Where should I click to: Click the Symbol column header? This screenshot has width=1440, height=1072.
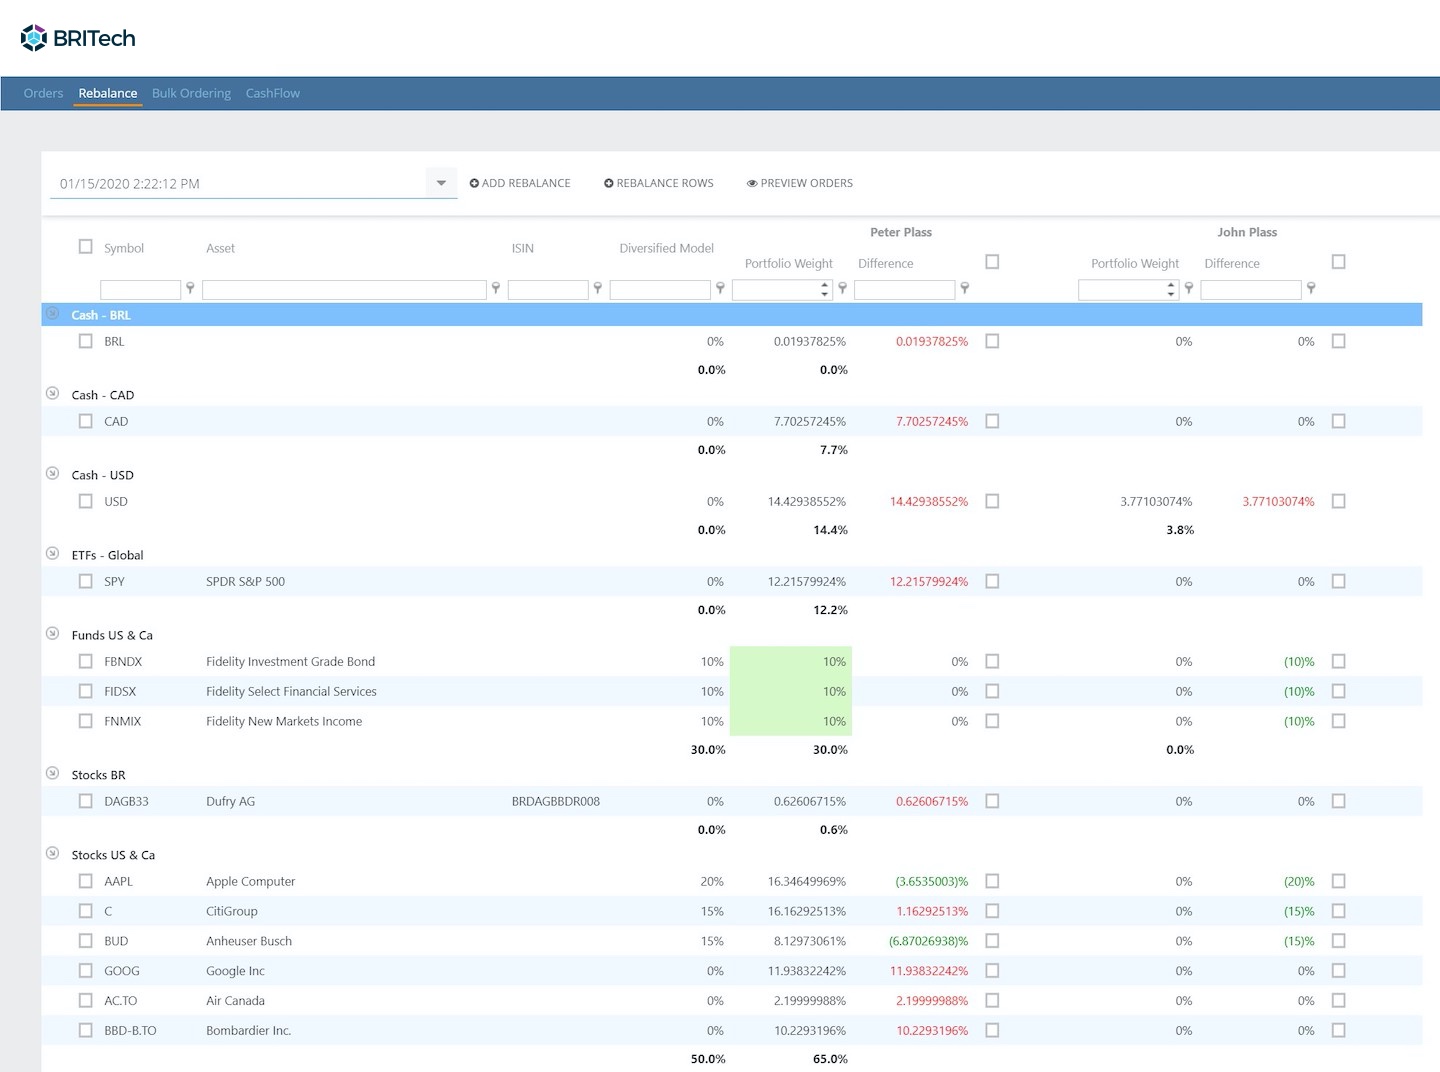tap(124, 248)
